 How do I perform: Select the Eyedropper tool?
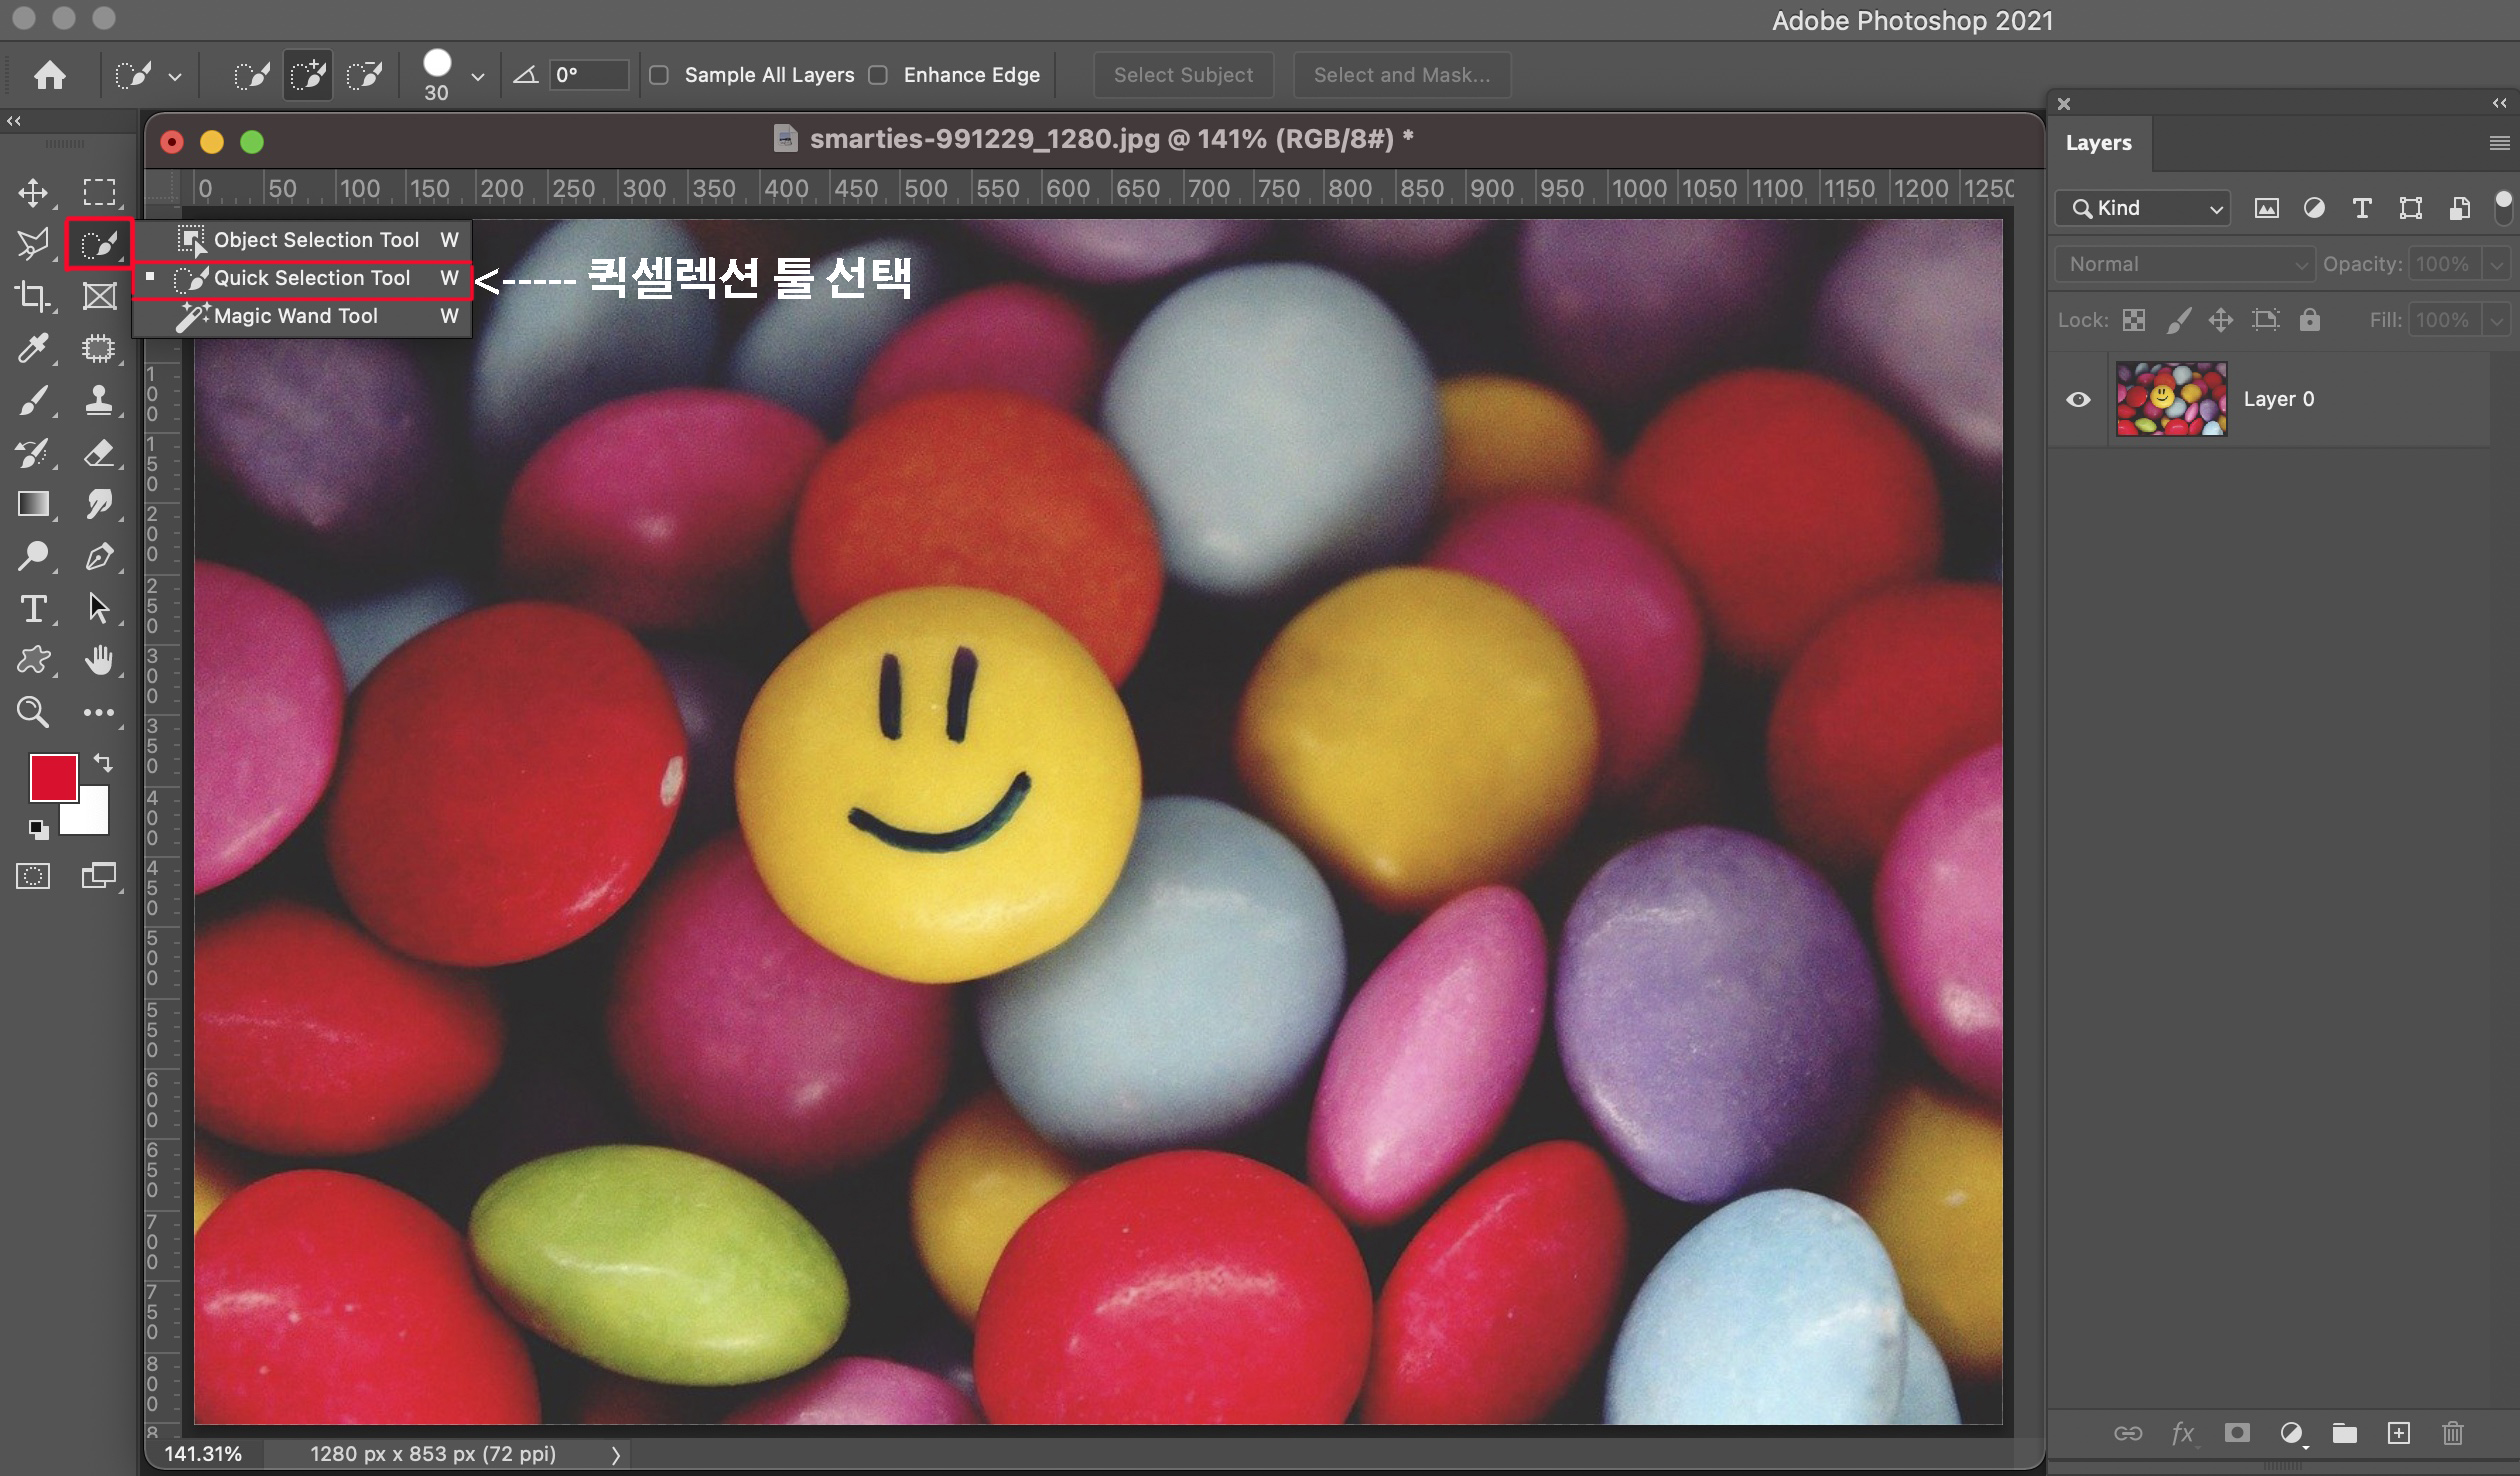33,348
